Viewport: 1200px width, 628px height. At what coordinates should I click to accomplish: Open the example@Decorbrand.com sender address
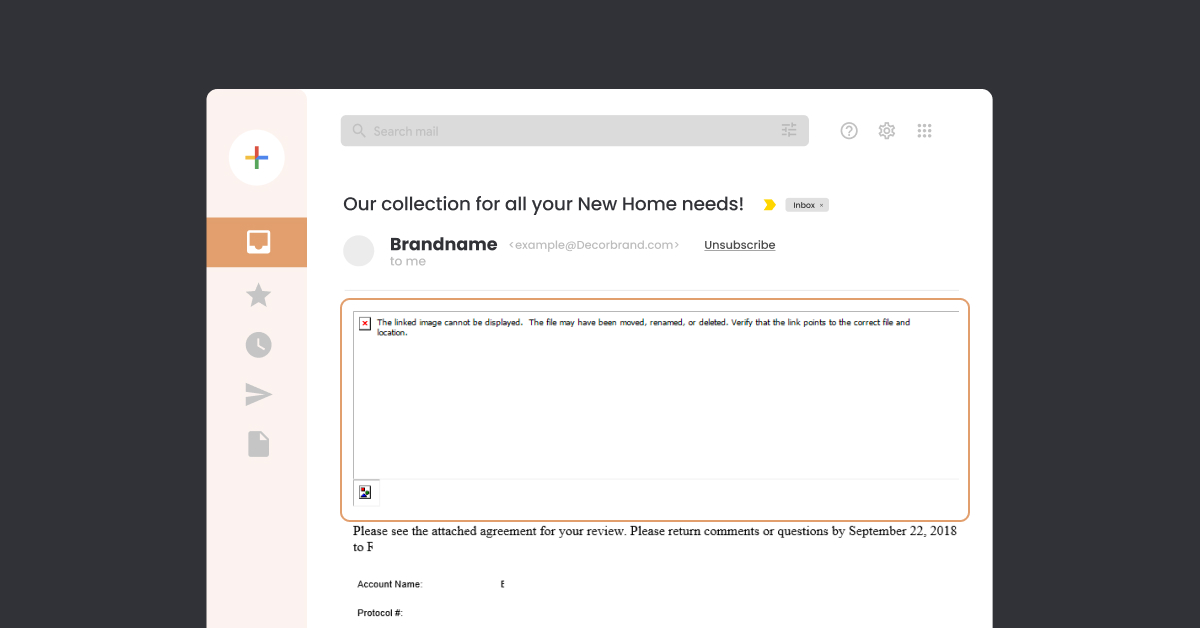[594, 244]
